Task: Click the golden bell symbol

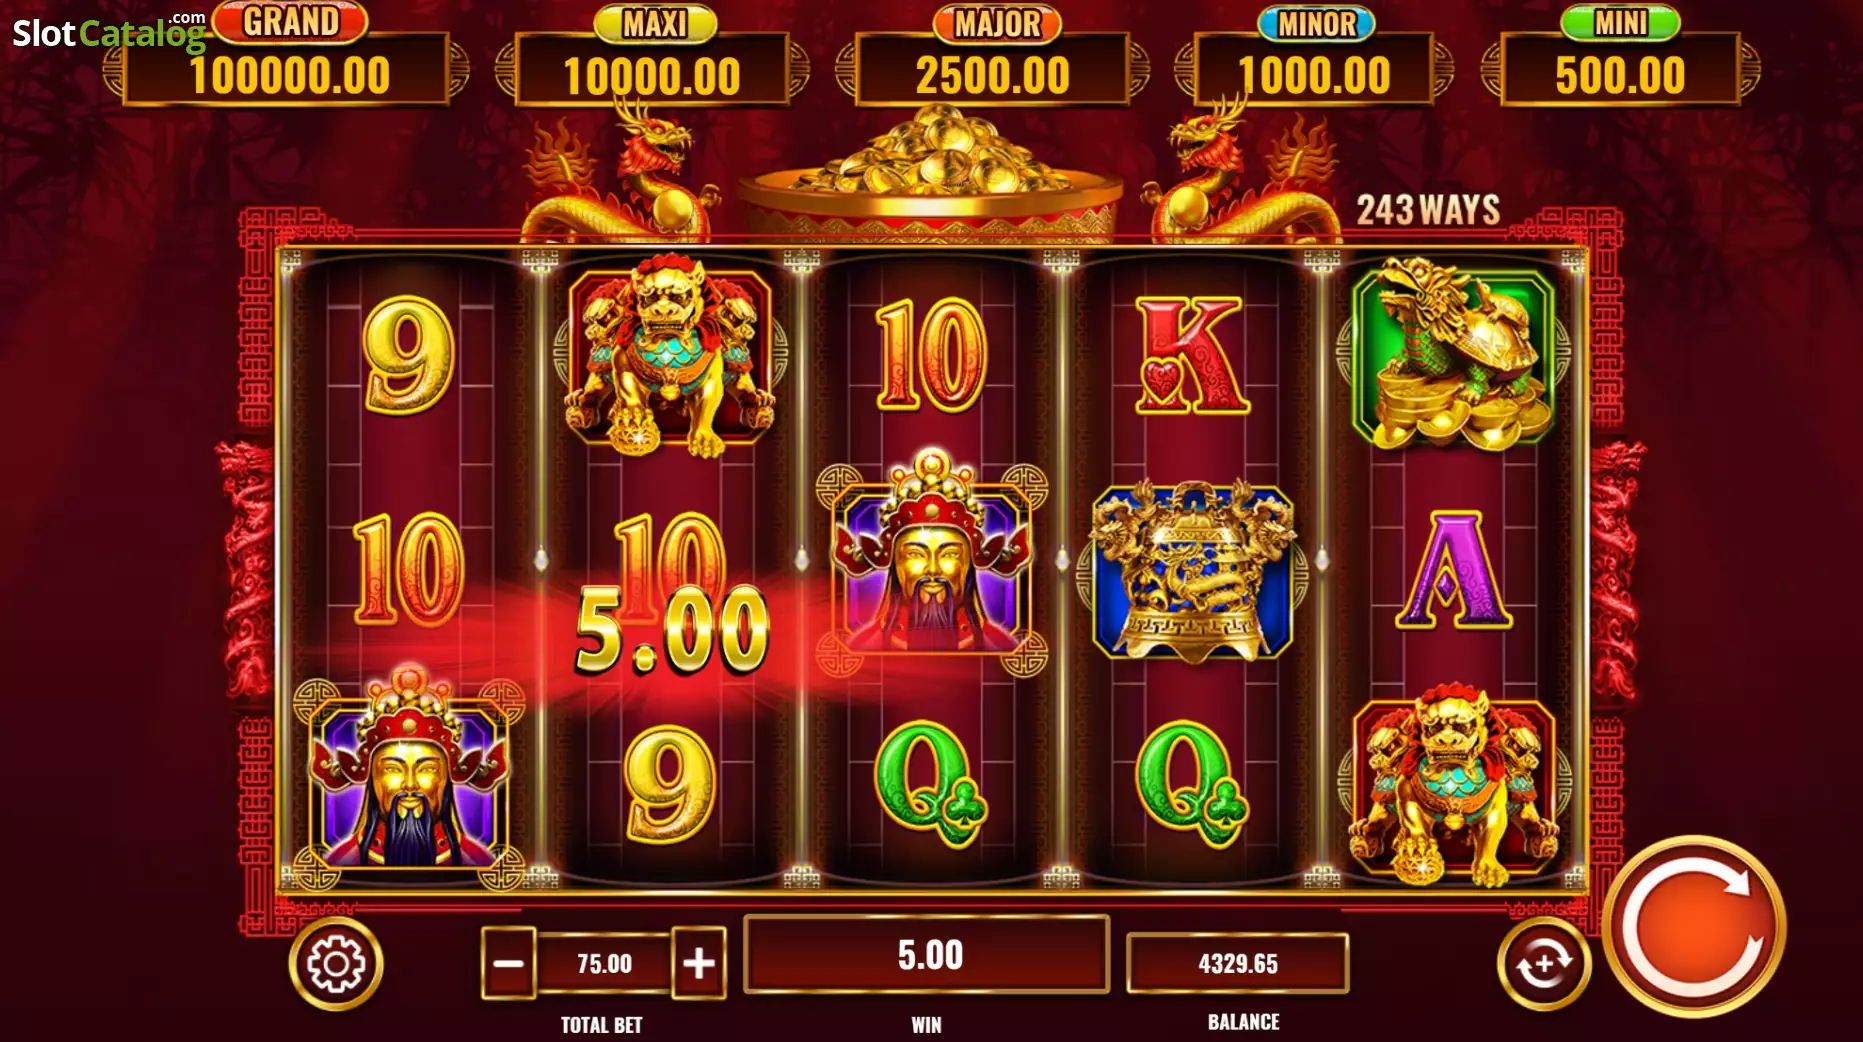Action: point(1191,571)
